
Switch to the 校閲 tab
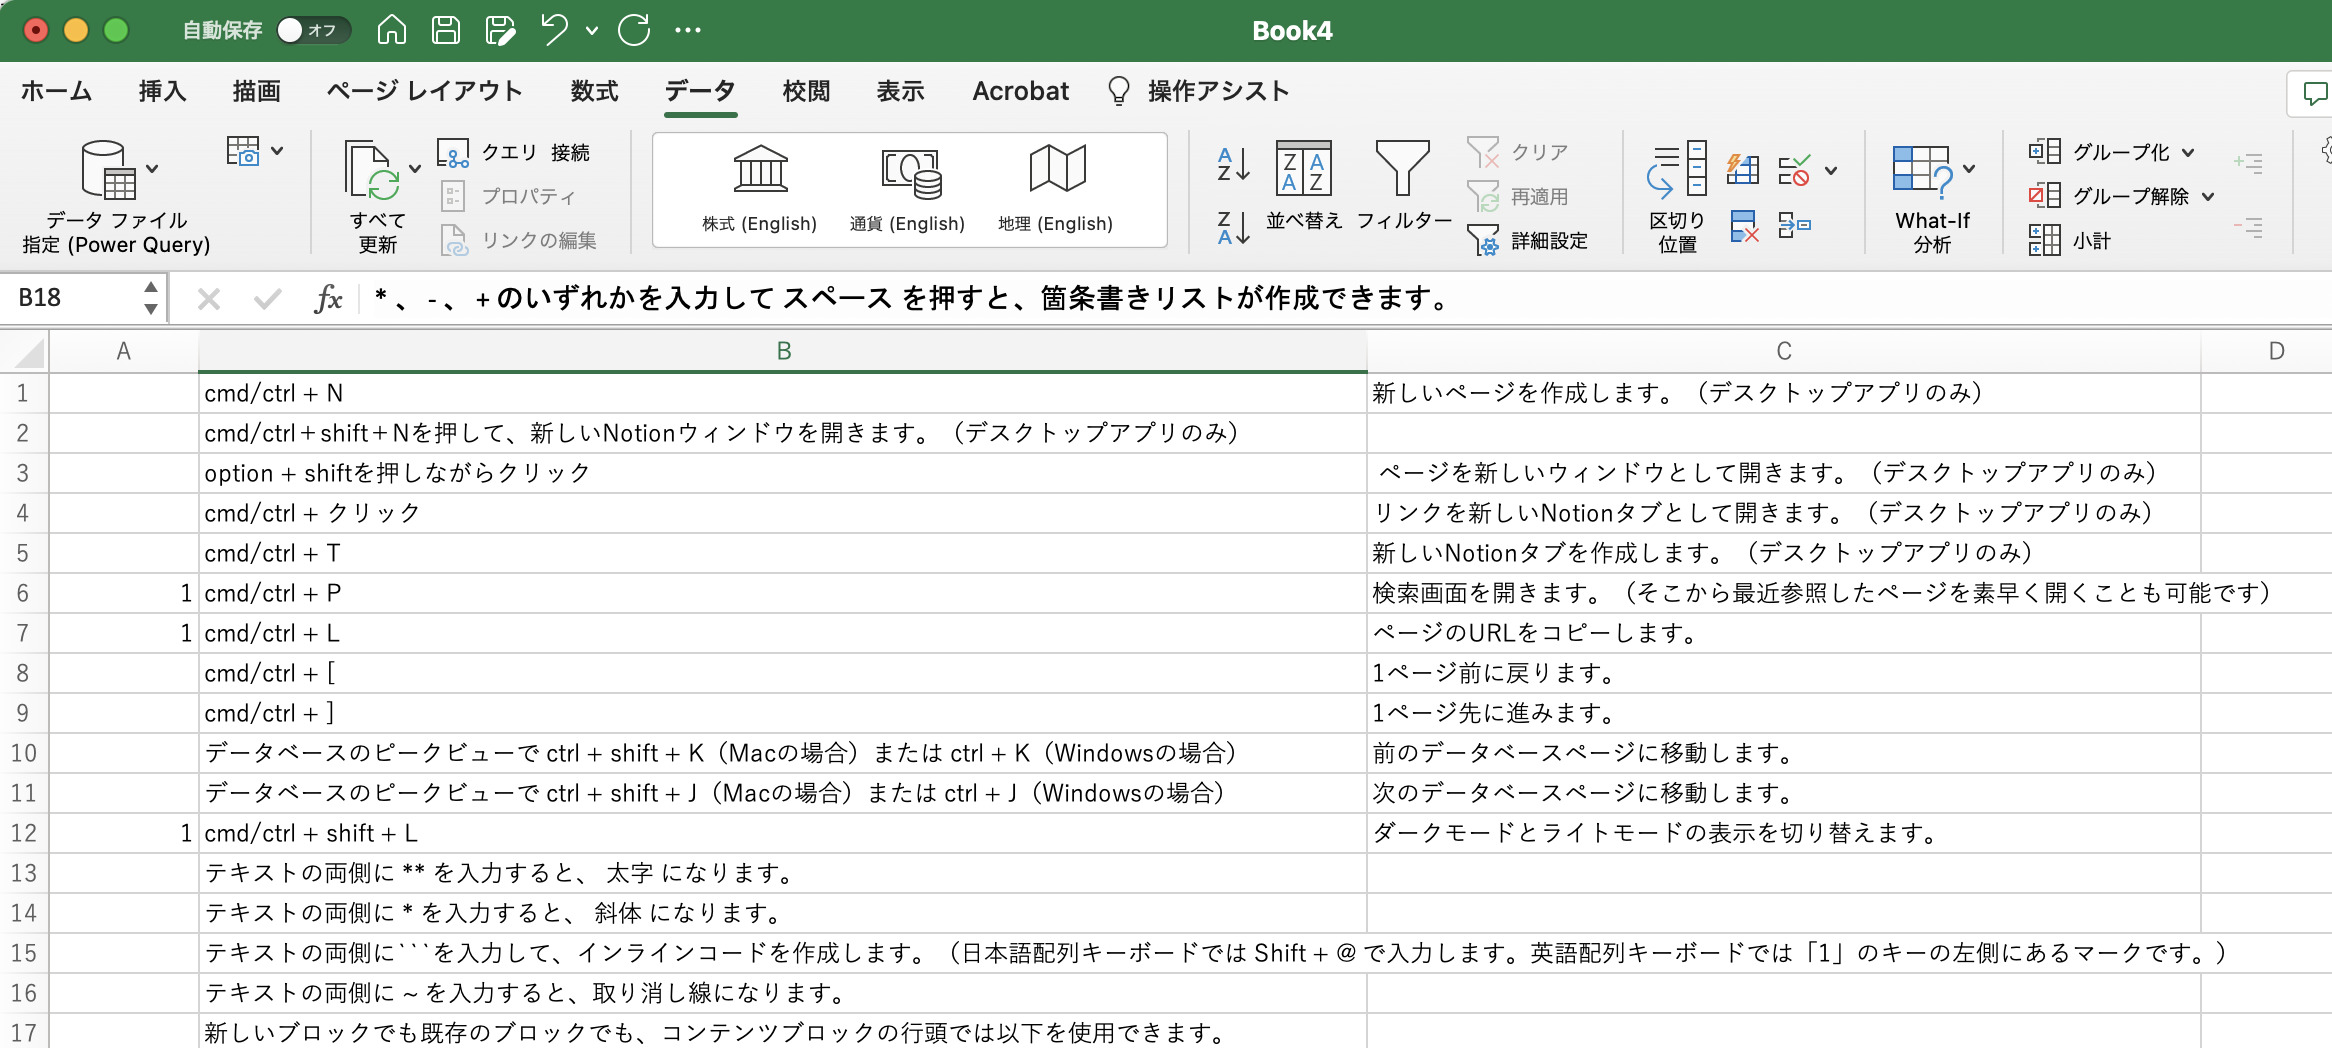click(807, 91)
